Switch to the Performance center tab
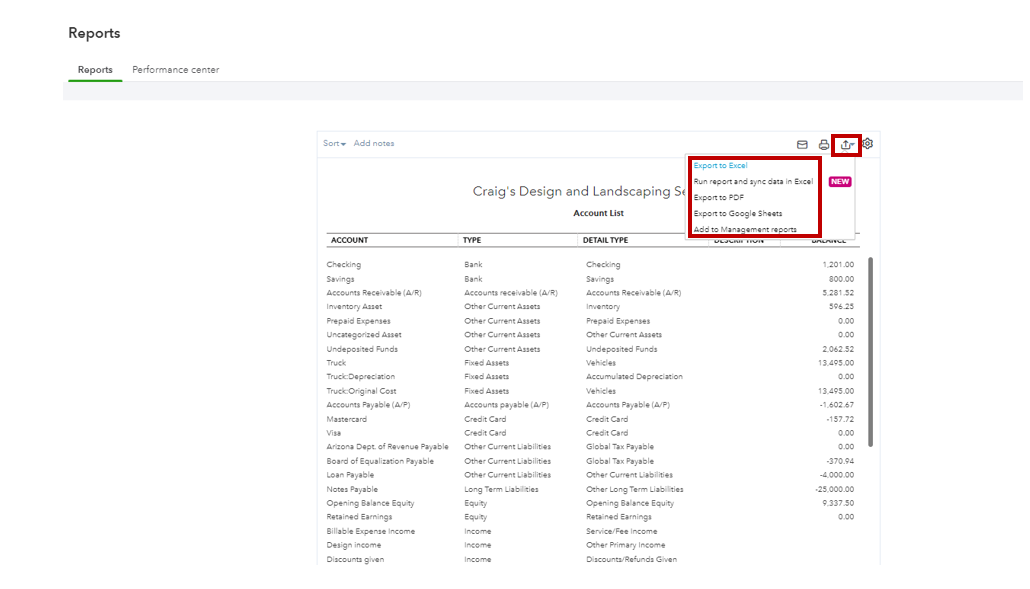This screenshot has height=589, width=1030. [x=176, y=70]
